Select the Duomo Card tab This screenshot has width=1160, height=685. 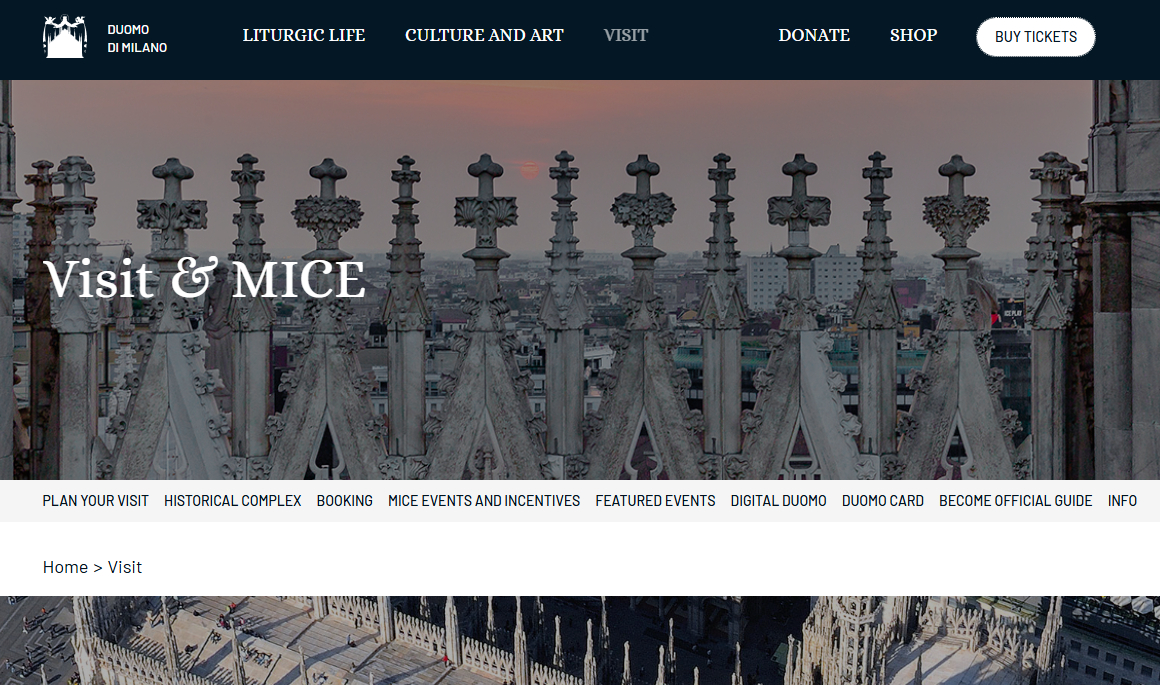pos(882,501)
